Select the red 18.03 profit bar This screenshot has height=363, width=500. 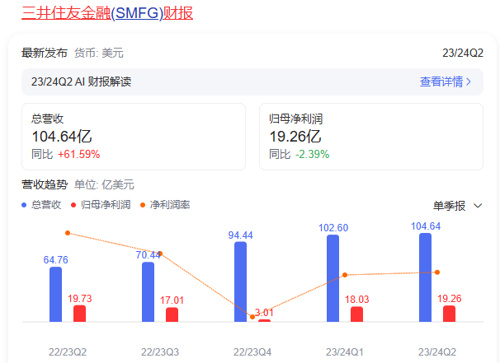pyautogui.click(x=357, y=314)
